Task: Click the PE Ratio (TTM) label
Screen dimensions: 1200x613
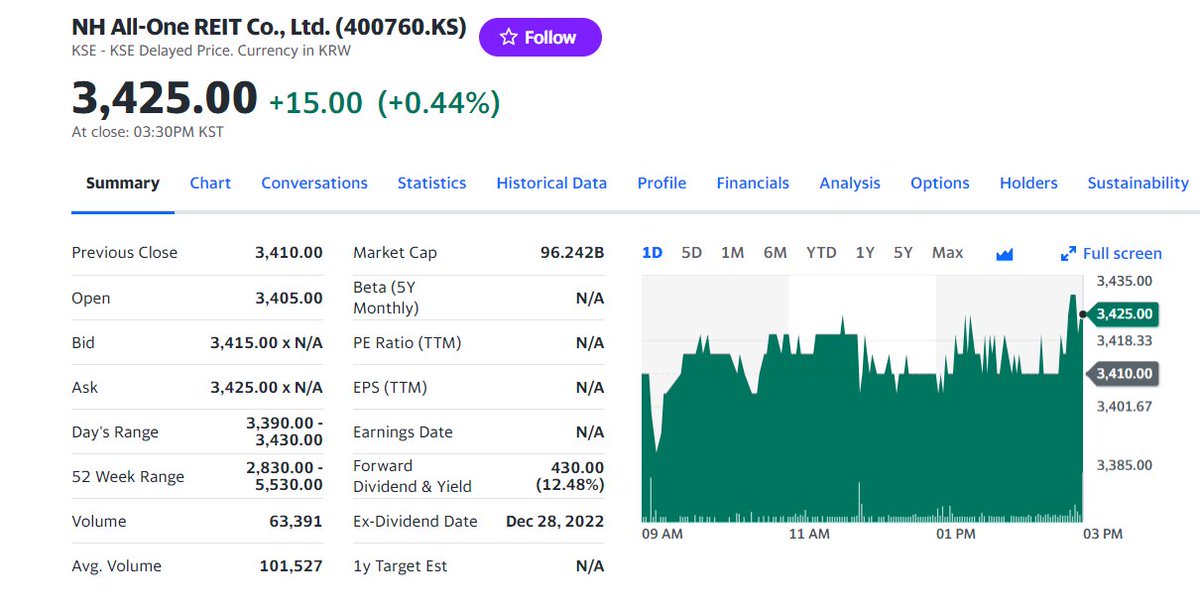Action: [407, 342]
